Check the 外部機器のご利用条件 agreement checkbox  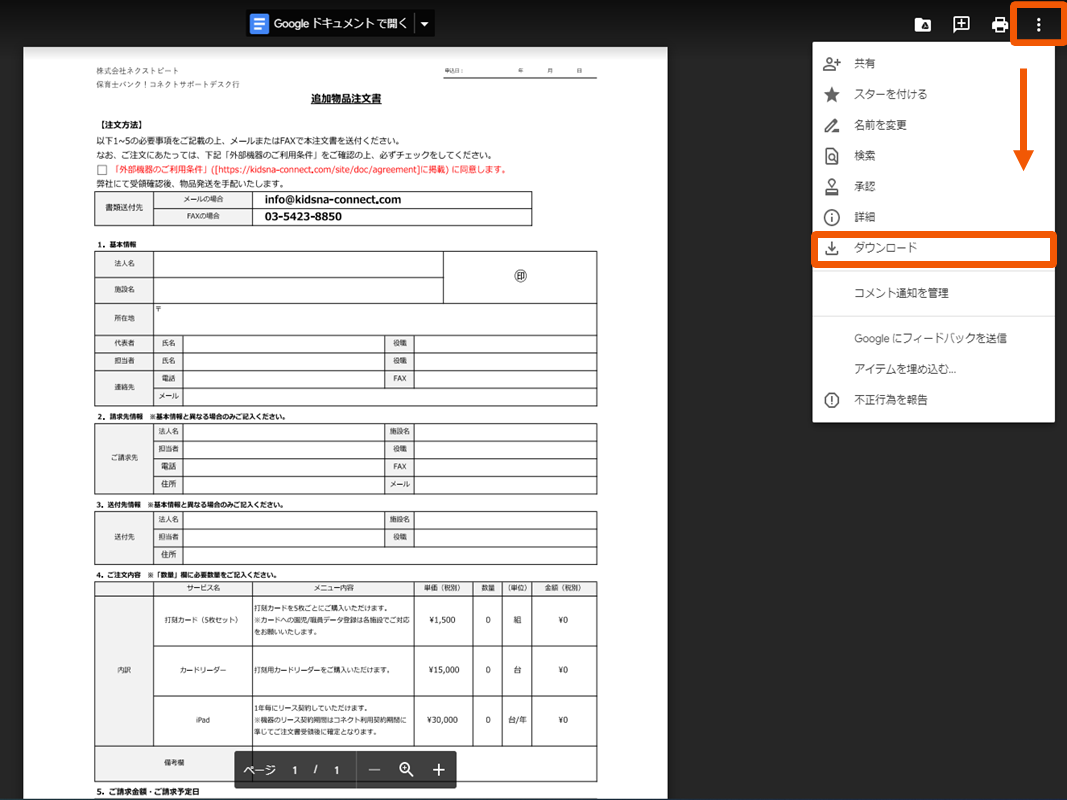(x=102, y=170)
